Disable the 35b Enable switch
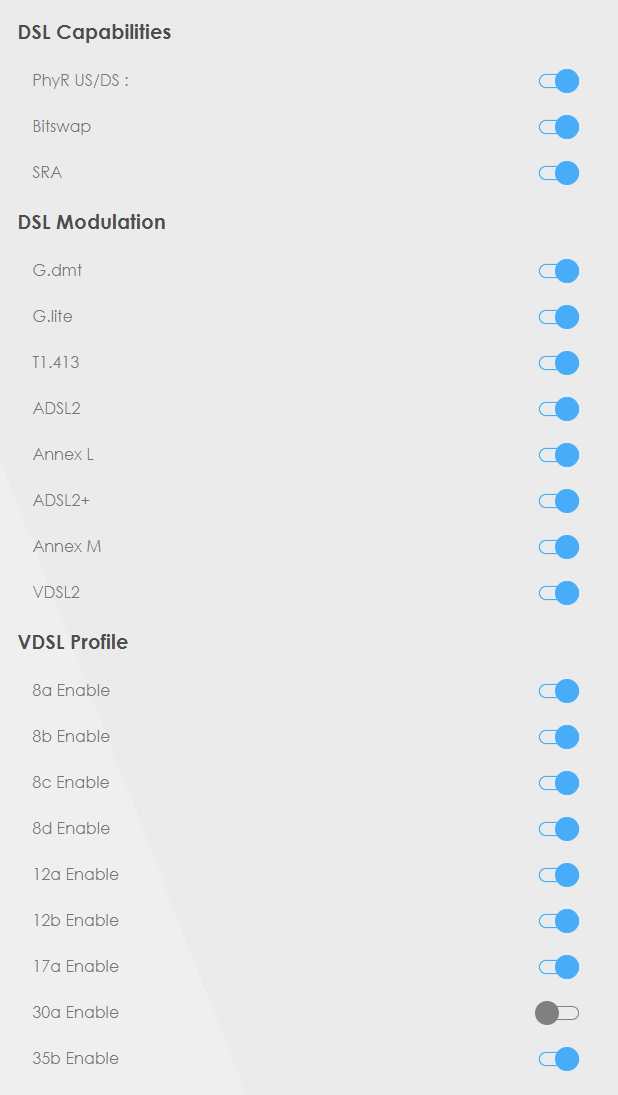This screenshot has height=1095, width=618. 559,1059
